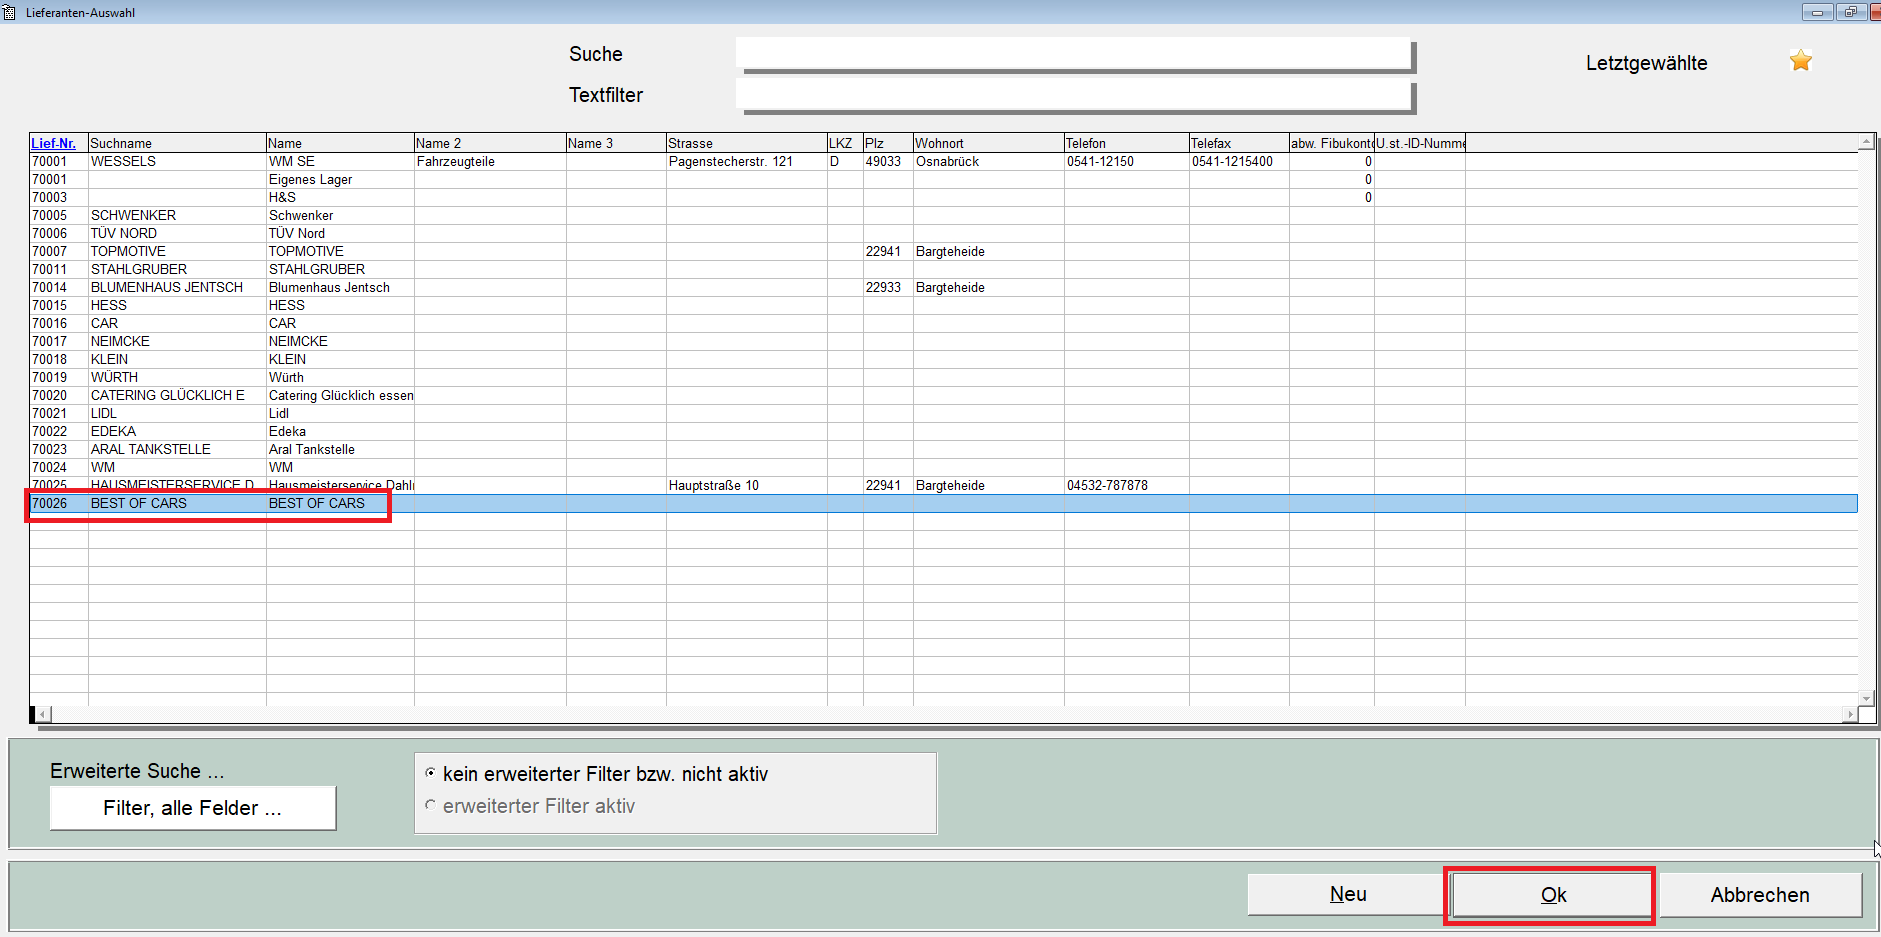The height and width of the screenshot is (937, 1881).
Task: Select 'kein erweiterter Filter bzw. nicht aktiv' radio
Action: pos(430,773)
